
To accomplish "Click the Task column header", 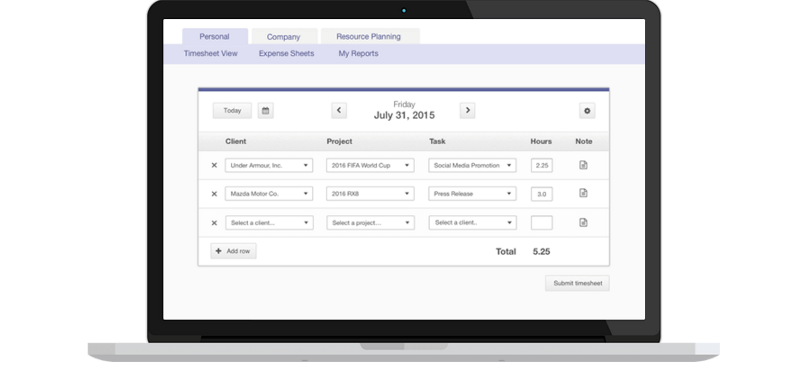I will pyautogui.click(x=437, y=141).
